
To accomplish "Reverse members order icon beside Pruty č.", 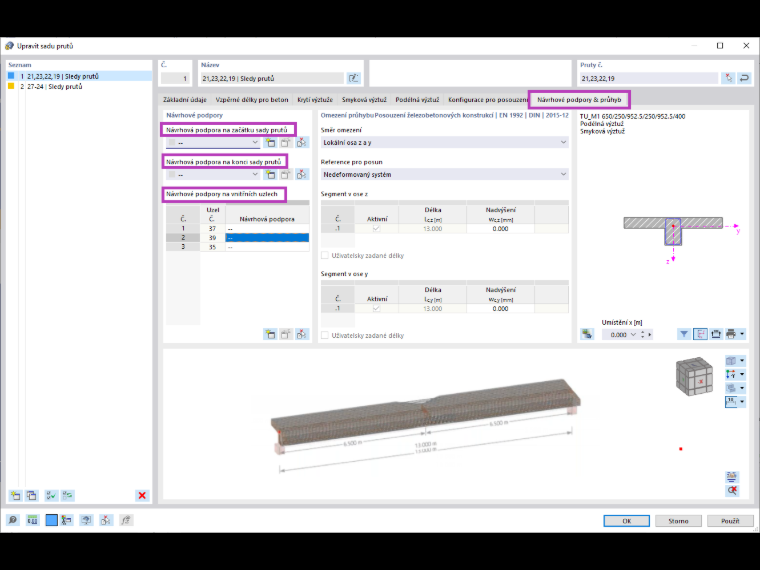I will click(x=744, y=78).
